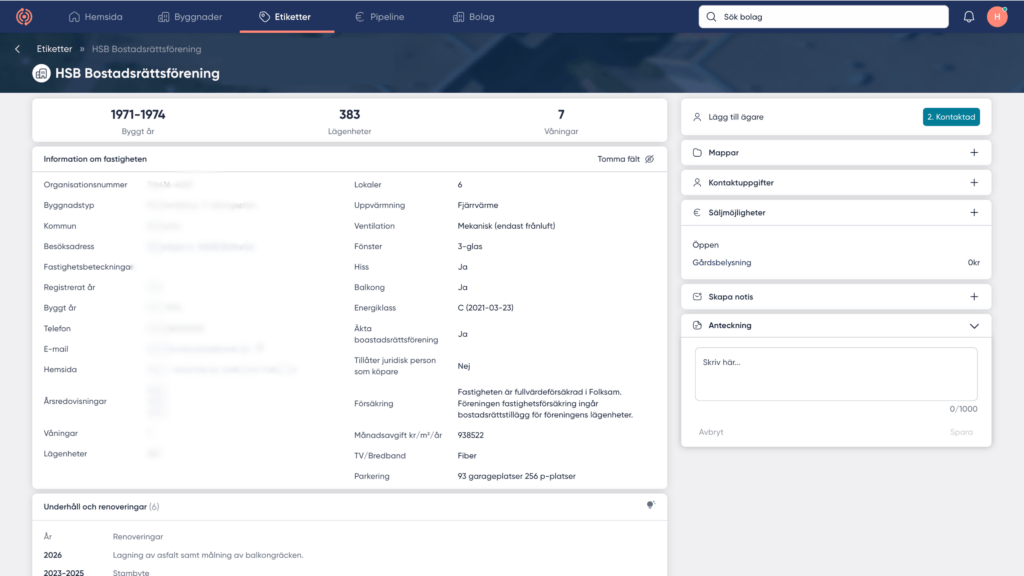The height and width of the screenshot is (576, 1024).
Task: Click the Etiketter breadcrumb link
Action: coord(54,49)
